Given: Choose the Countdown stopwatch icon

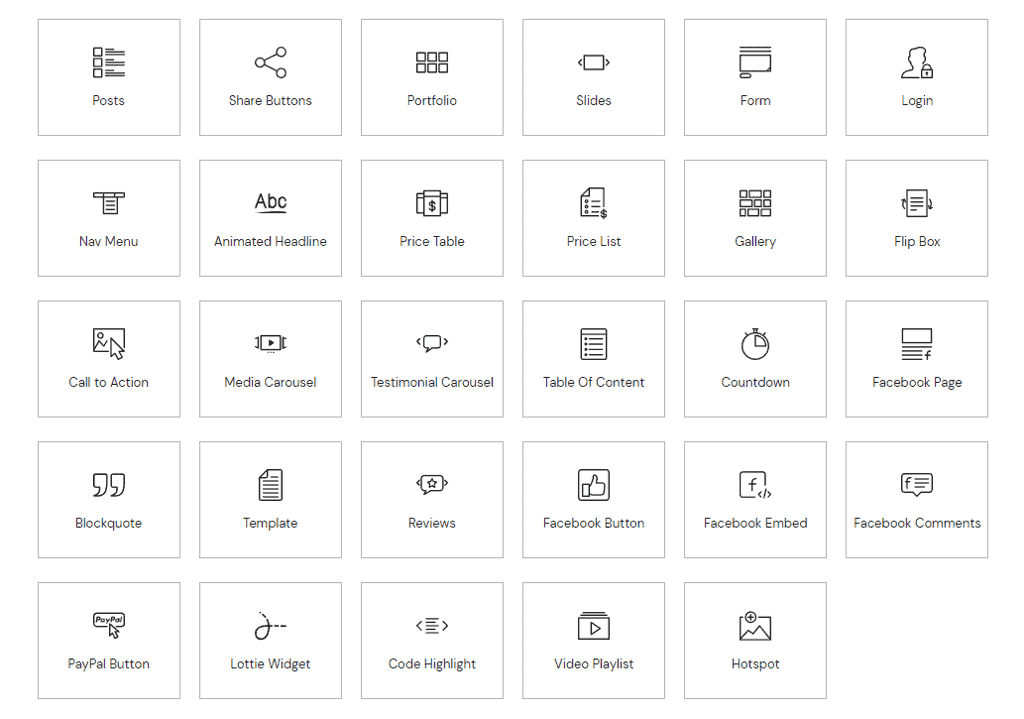Looking at the screenshot, I should [x=755, y=344].
